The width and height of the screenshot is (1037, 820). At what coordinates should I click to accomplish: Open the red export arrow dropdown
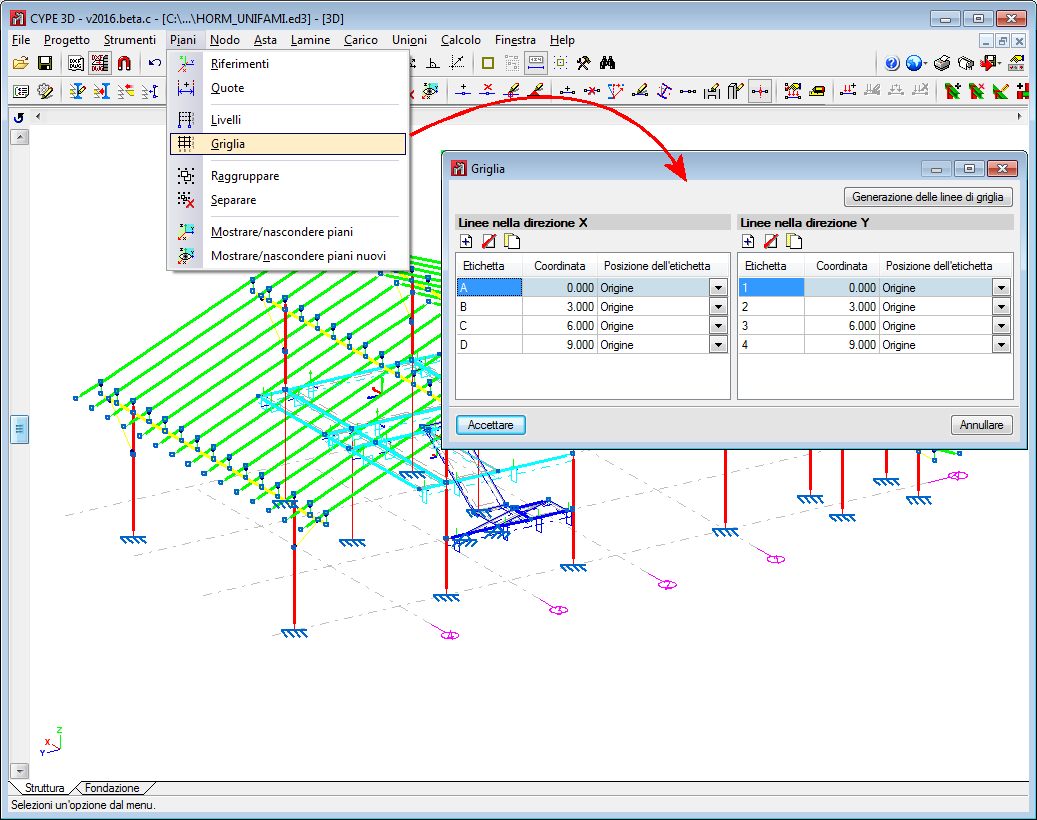(x=990, y=63)
